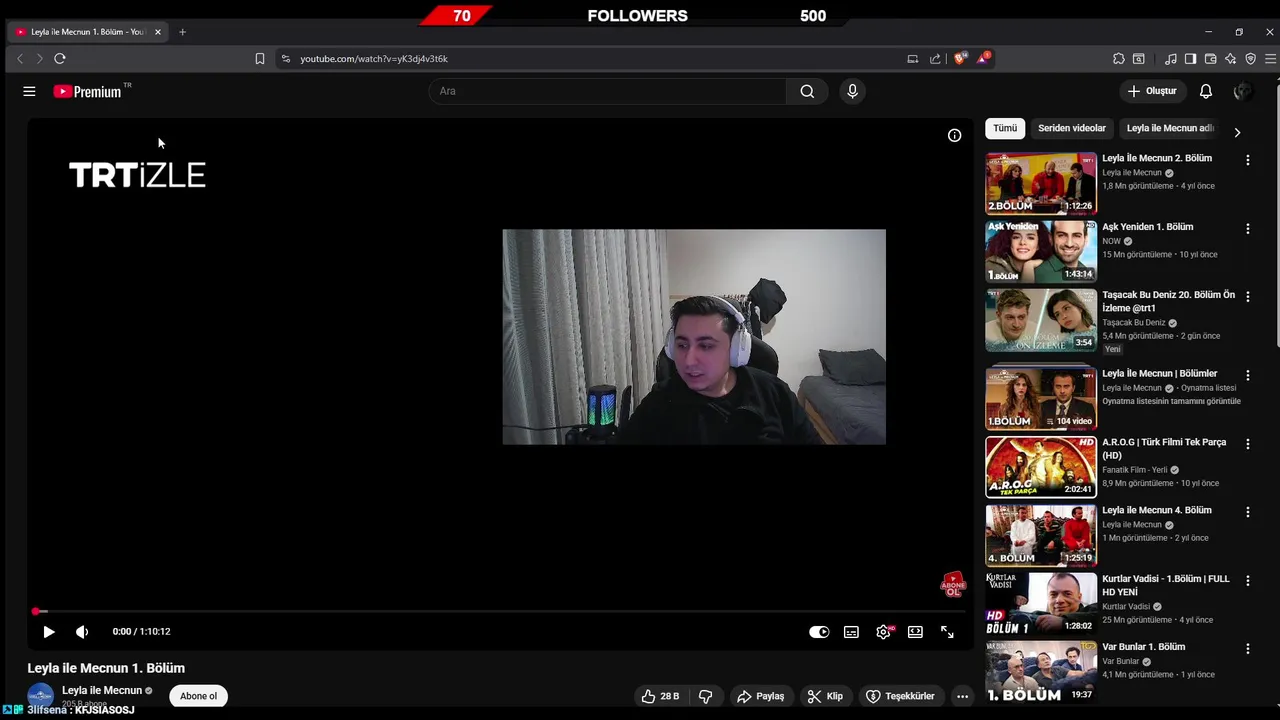
Task: Open the music note playlist icon
Action: click(1171, 59)
